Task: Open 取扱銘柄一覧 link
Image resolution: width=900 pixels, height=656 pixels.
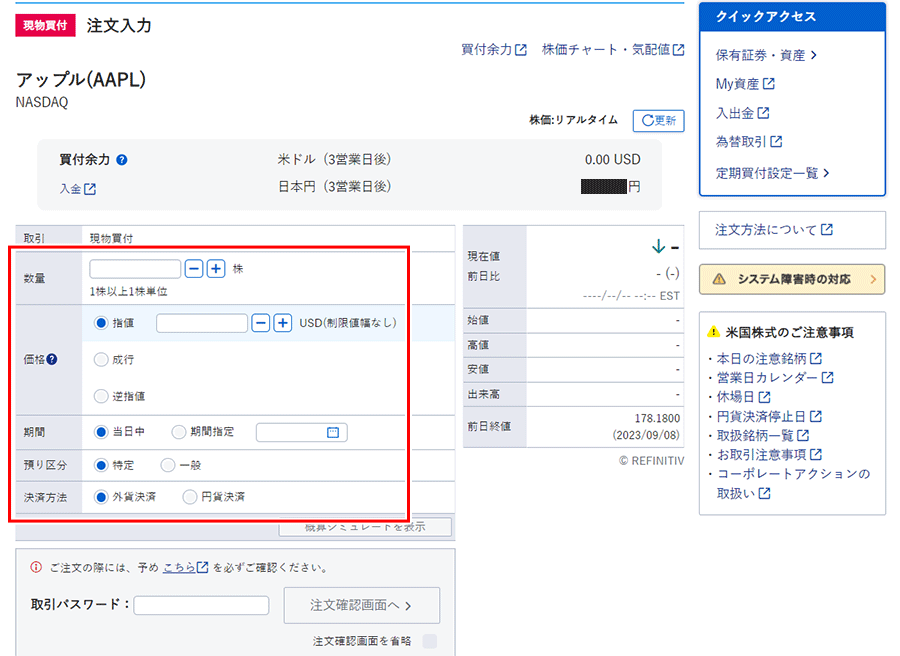Action: [763, 435]
